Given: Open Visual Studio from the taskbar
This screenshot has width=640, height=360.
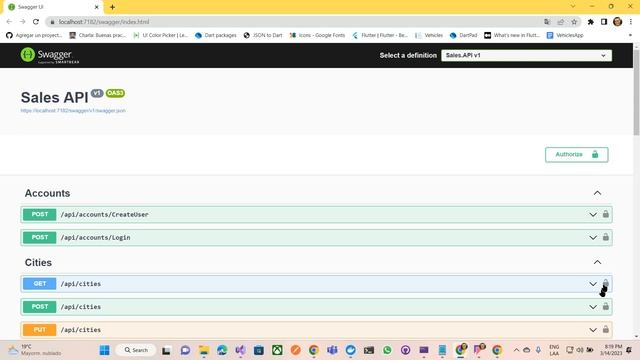Looking at the screenshot, I should coord(240,350).
